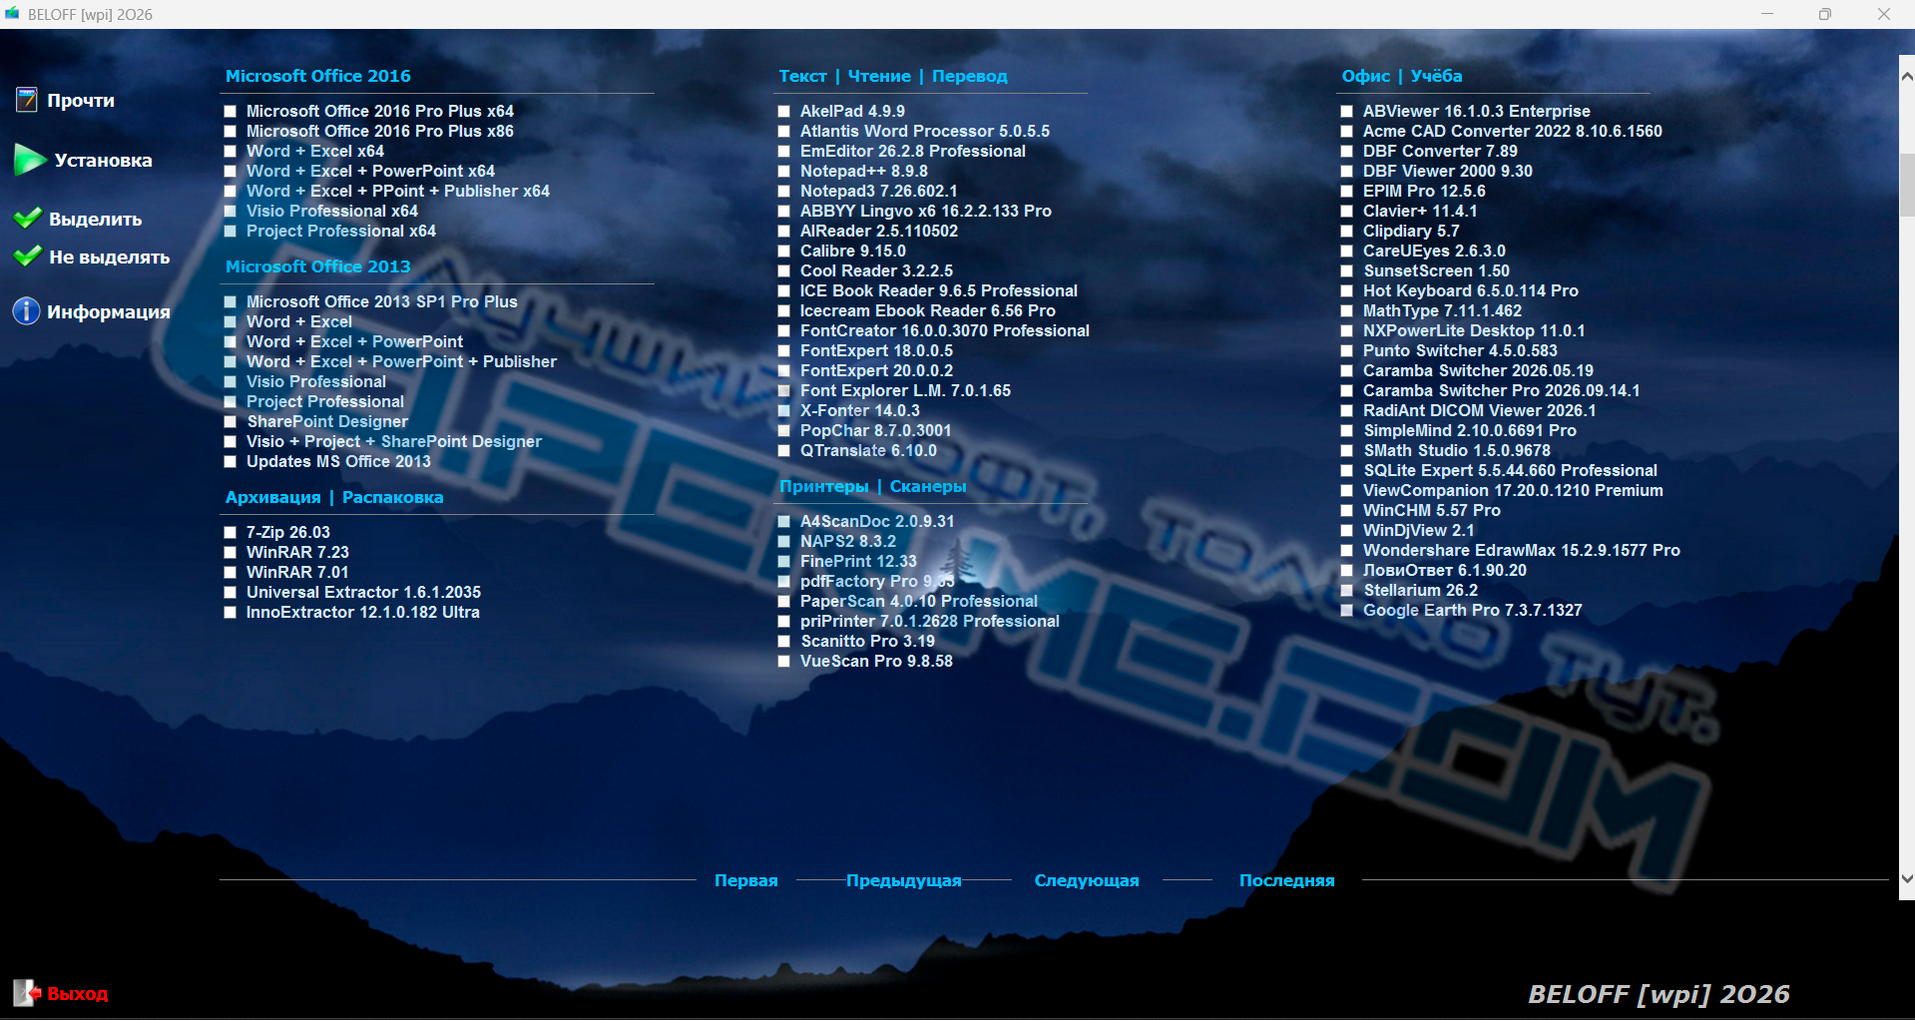Click the ABViewer 16.1.0.3 Enterprise entry
The image size is (1915, 1020).
point(1476,111)
